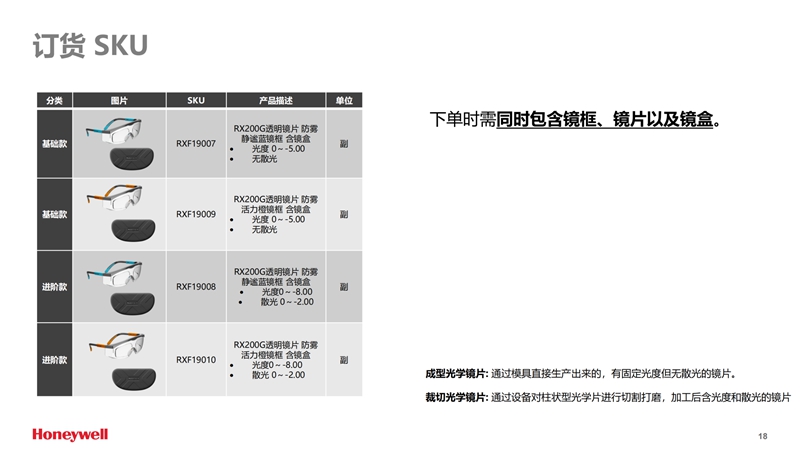800x450 pixels.
Task: Click the product description for RXF19007
Action: click(276, 144)
